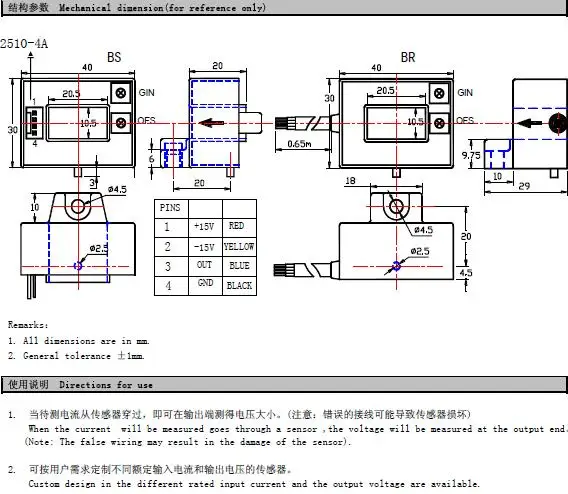
Task: Click the '29' width dimension
Action: pos(524,186)
